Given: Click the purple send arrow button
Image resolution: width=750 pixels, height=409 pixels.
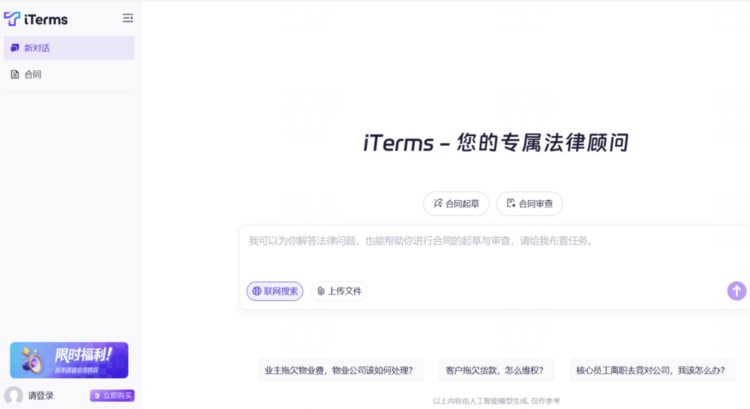Looking at the screenshot, I should 736,291.
